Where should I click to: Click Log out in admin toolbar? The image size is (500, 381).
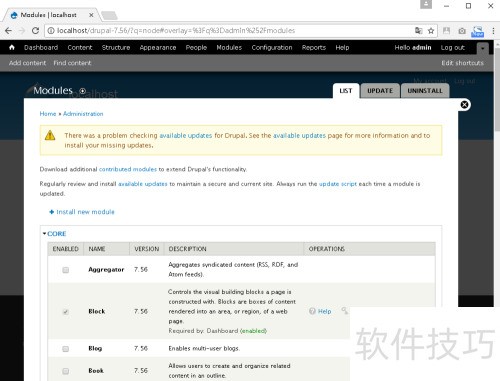coord(452,47)
